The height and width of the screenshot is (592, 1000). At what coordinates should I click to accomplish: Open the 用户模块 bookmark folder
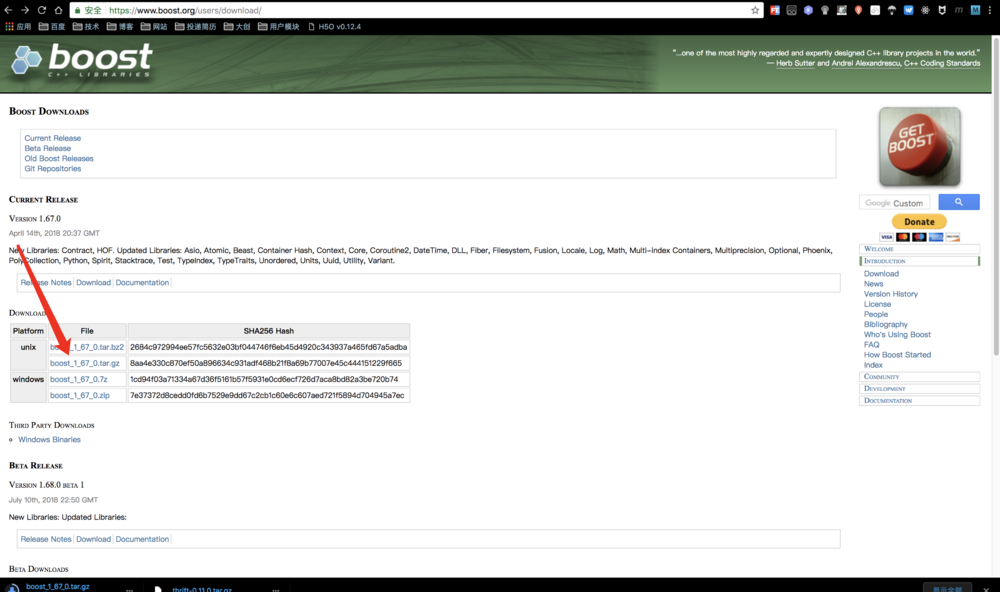click(x=279, y=27)
